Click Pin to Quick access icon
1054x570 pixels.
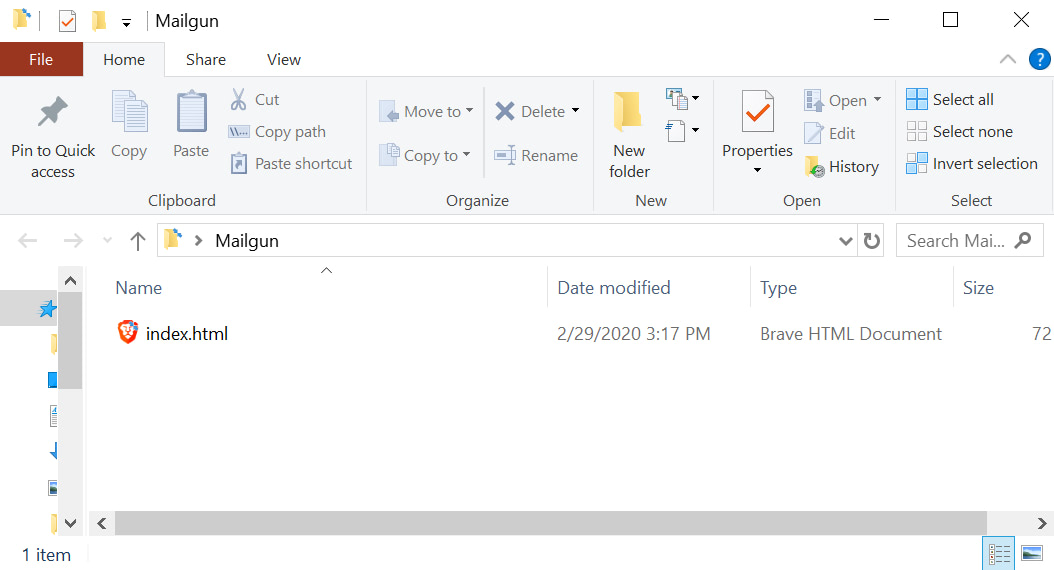tap(52, 112)
